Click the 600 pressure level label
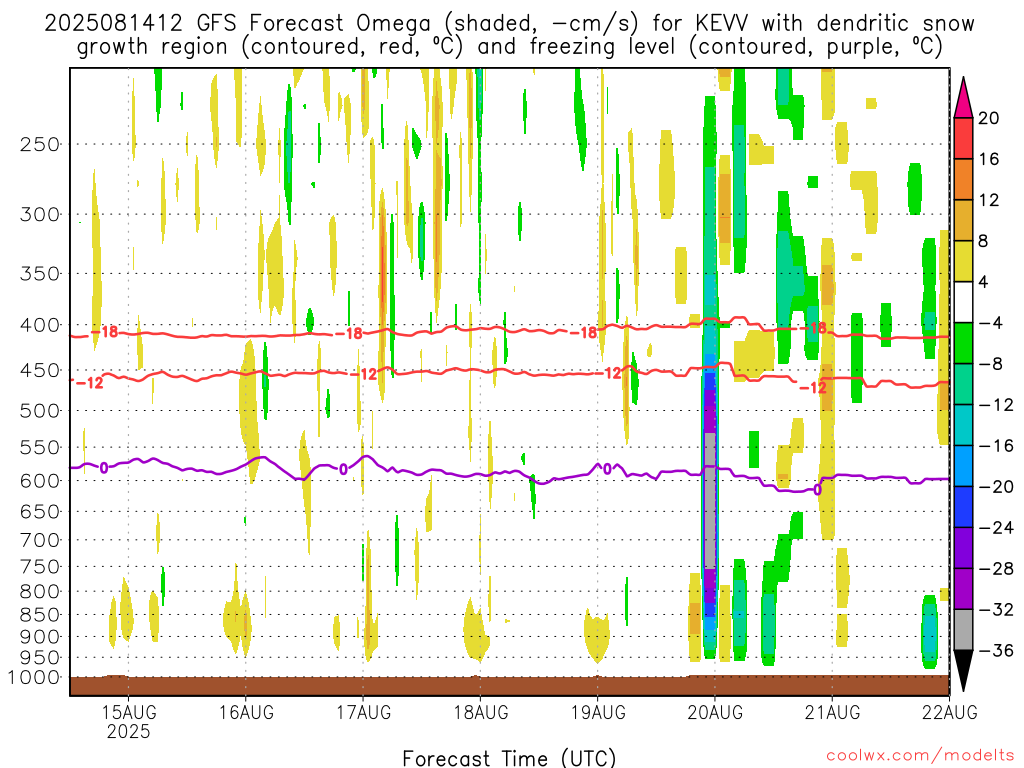Image resolution: width=1024 pixels, height=768 pixels. 40,481
